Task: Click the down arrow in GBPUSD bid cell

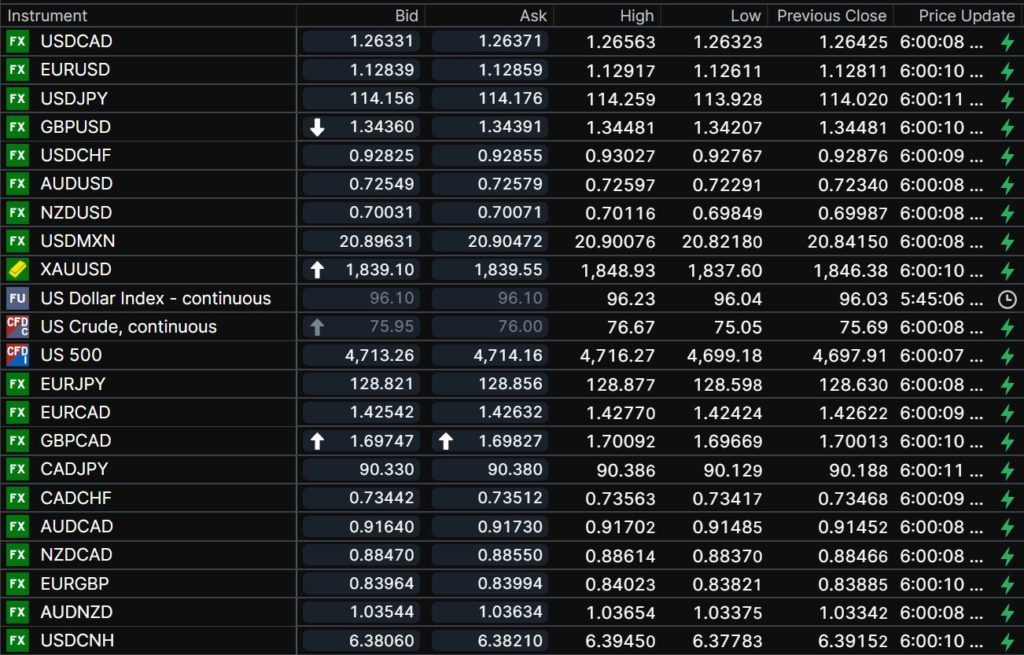Action: (317, 127)
